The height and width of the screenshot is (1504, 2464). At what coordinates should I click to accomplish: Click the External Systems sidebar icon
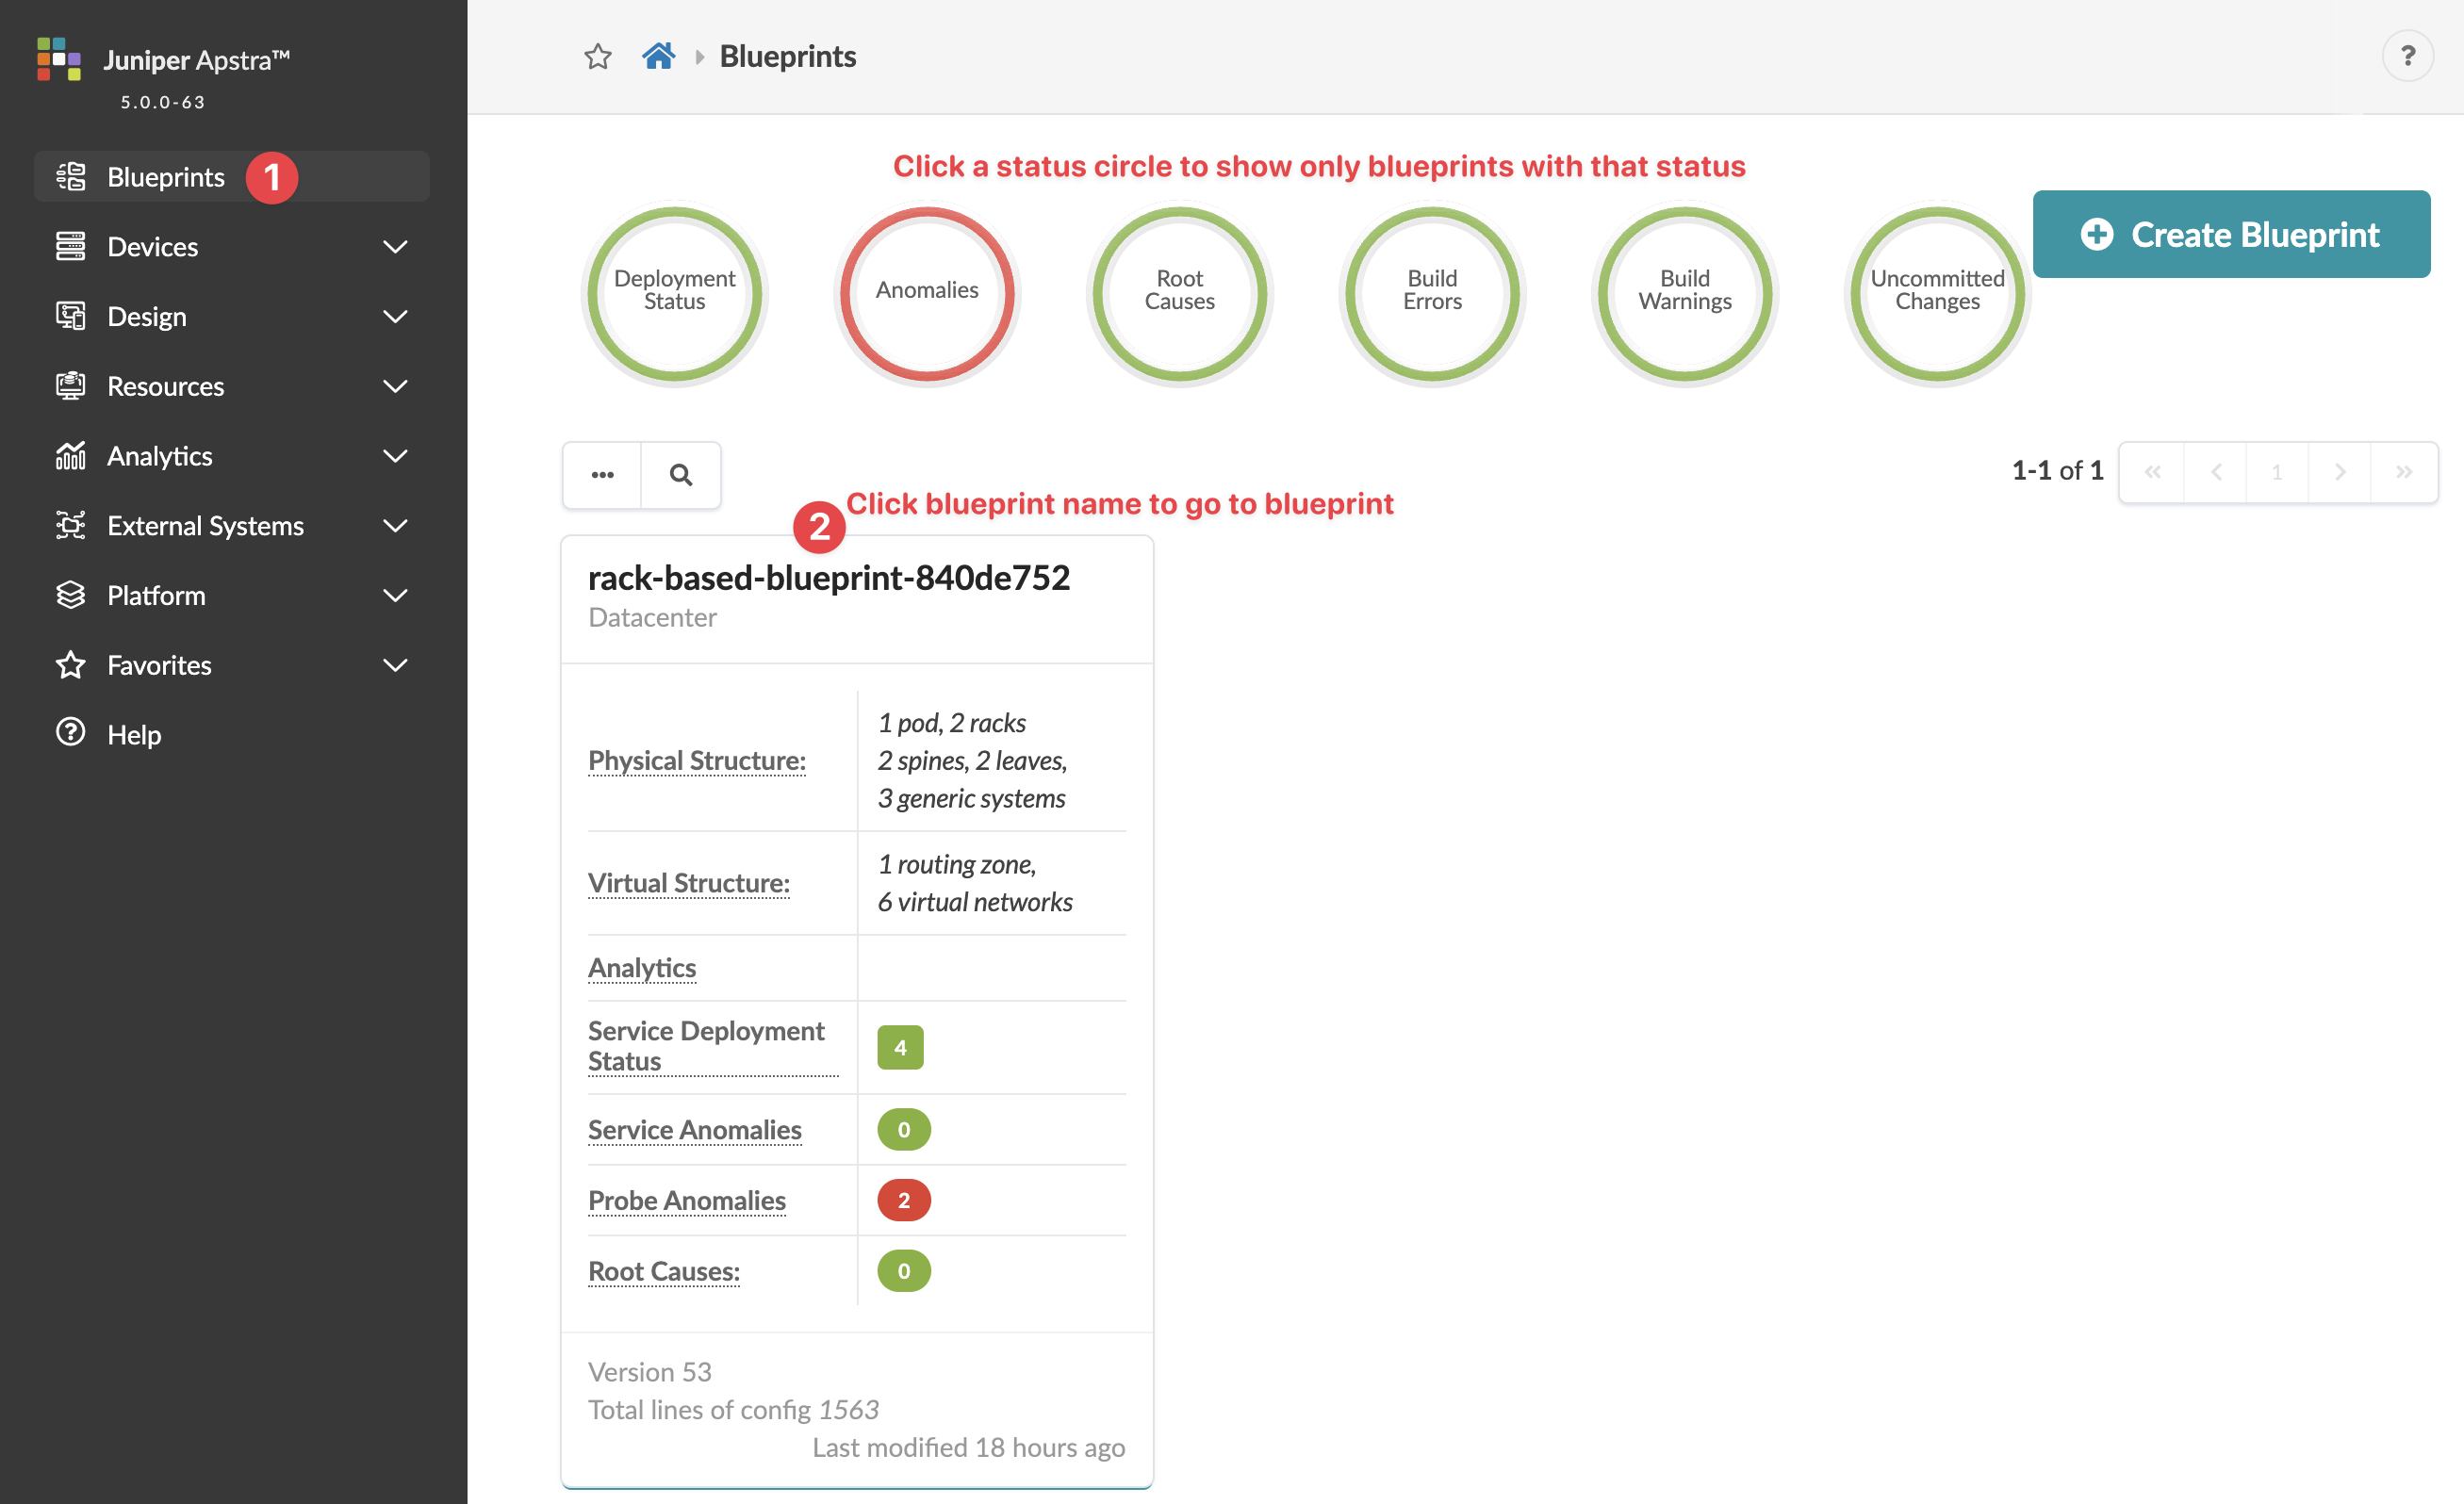point(69,524)
